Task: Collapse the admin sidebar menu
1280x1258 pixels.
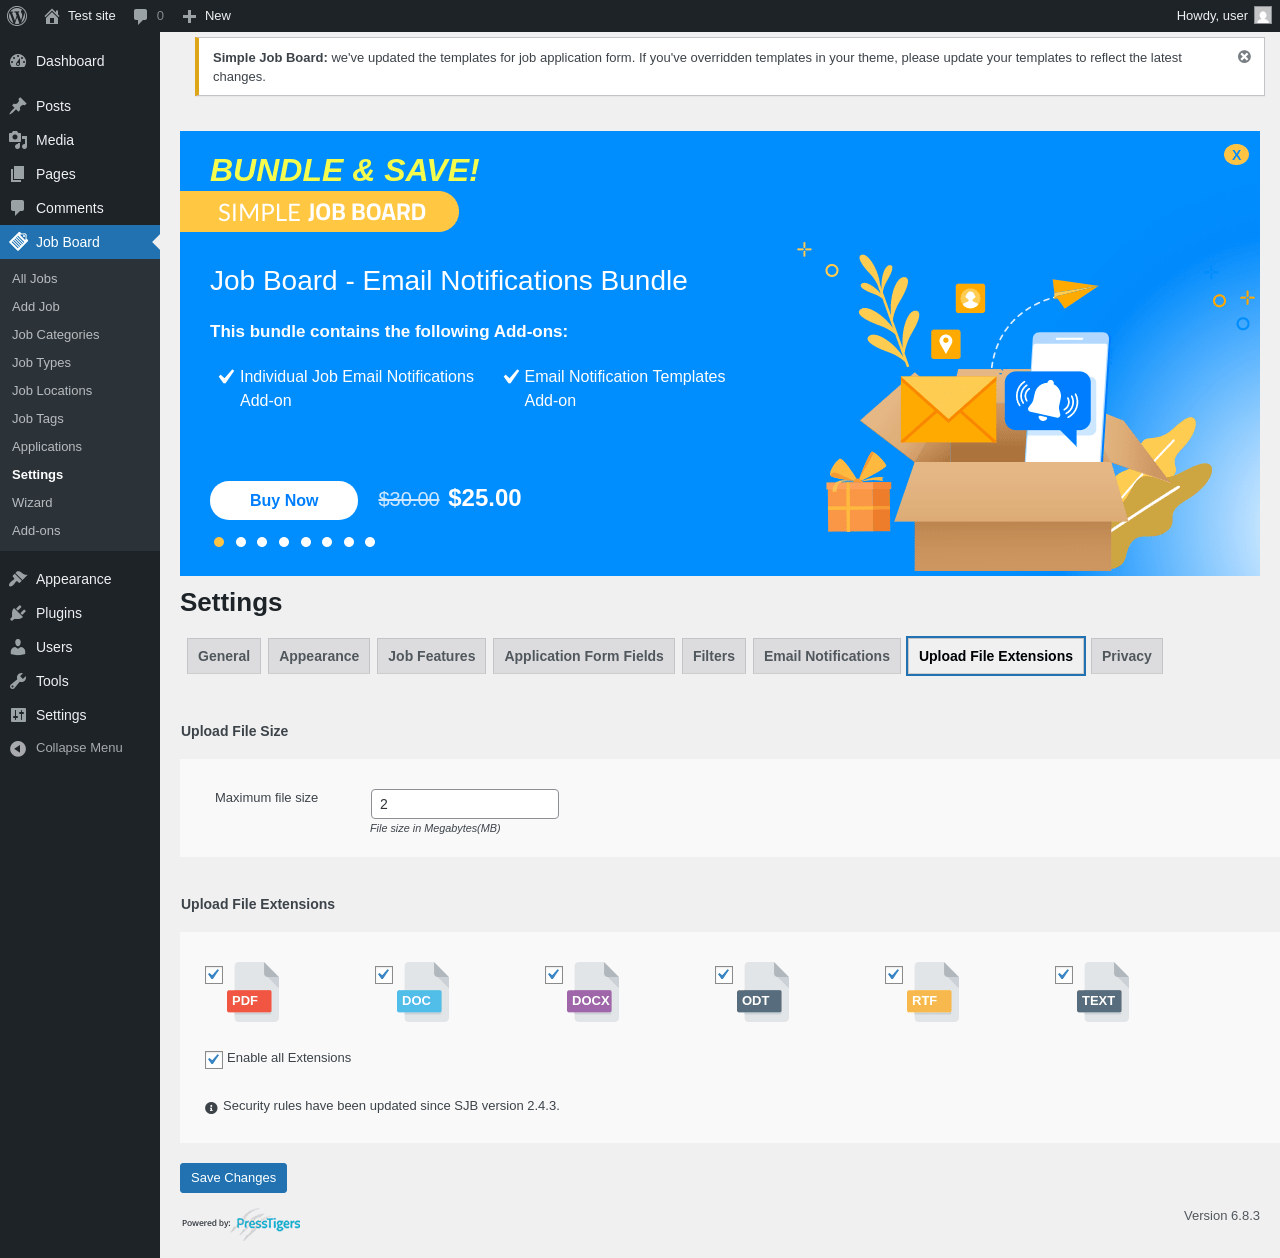Action: [x=80, y=748]
